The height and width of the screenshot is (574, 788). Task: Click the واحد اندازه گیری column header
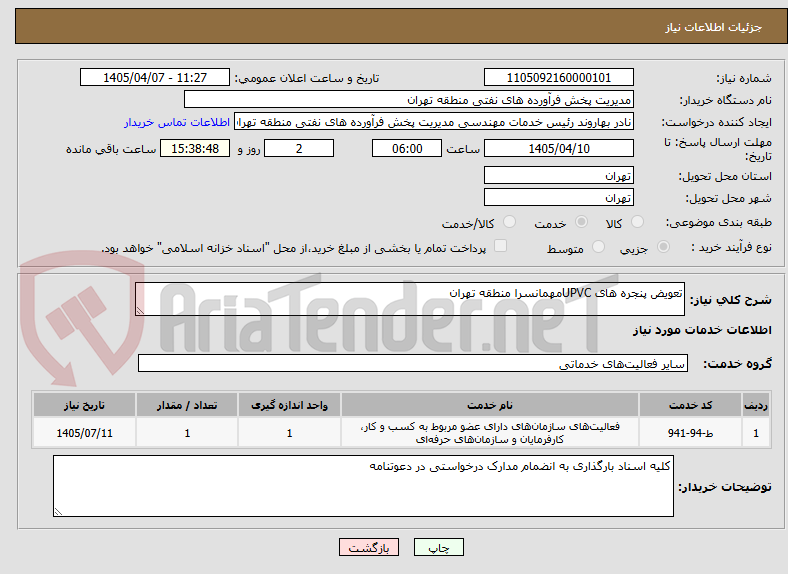pos(289,405)
